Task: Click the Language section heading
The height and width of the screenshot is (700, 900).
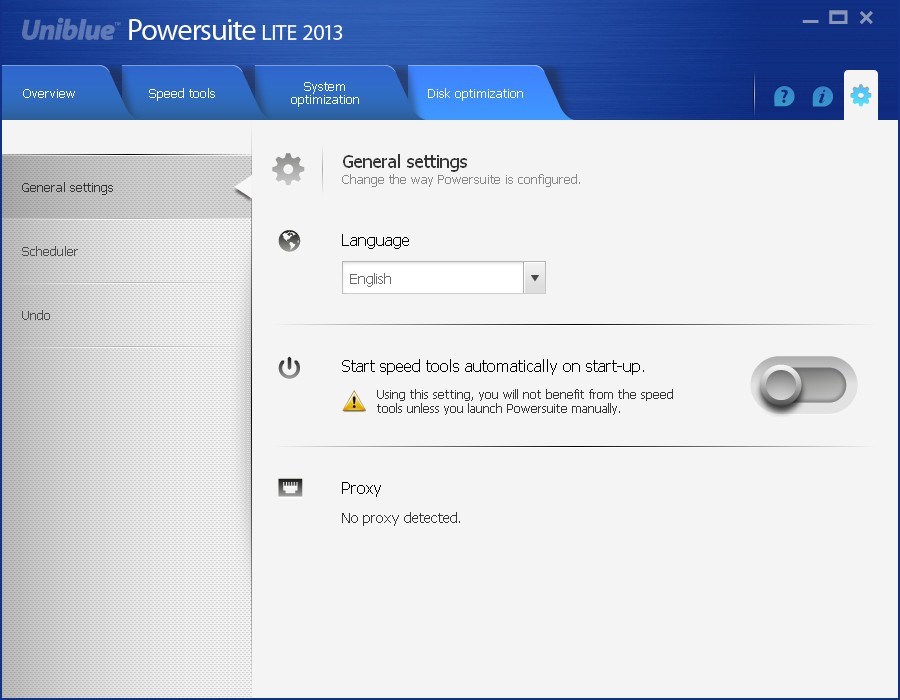Action: pyautogui.click(x=375, y=240)
